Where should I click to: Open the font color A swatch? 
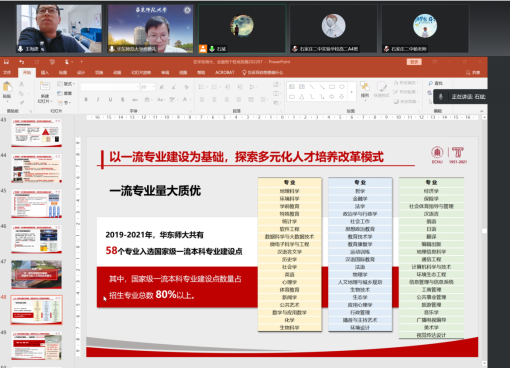pos(185,99)
